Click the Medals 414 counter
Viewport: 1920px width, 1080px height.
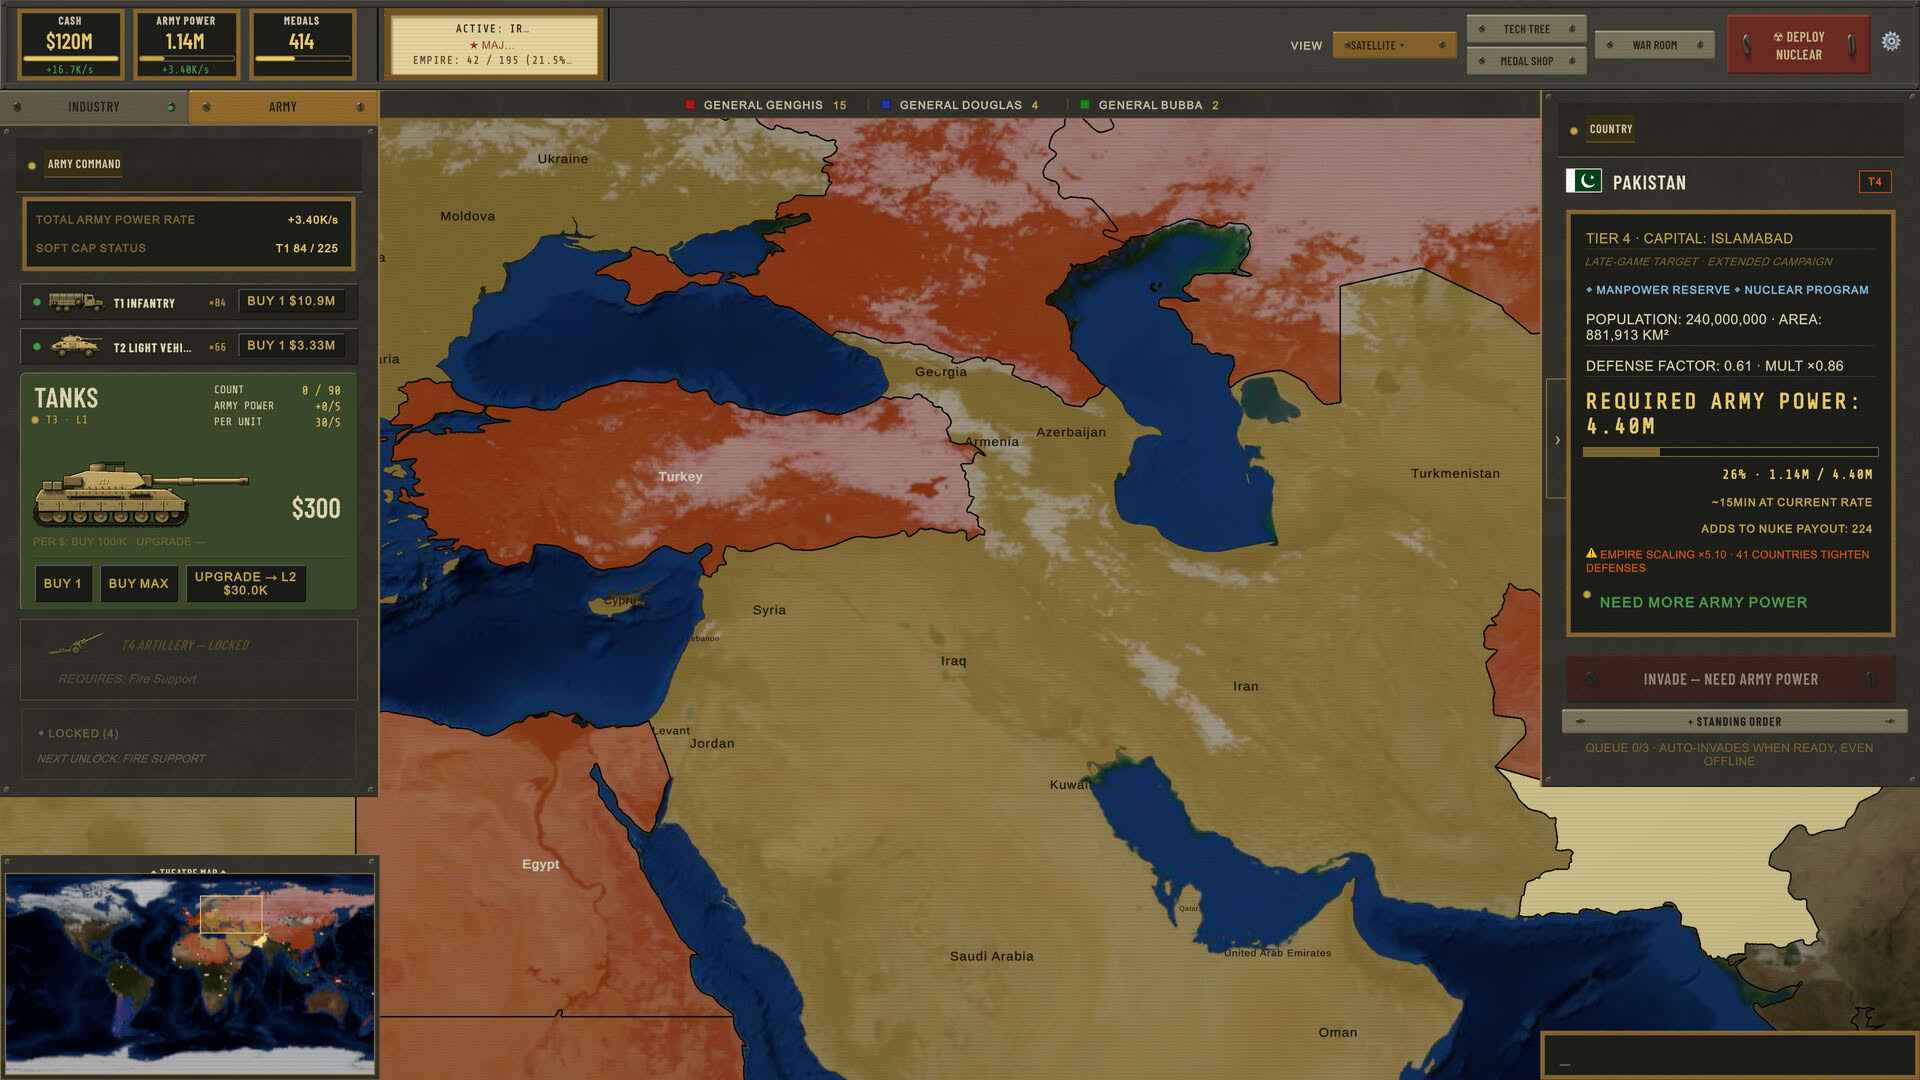(x=301, y=45)
